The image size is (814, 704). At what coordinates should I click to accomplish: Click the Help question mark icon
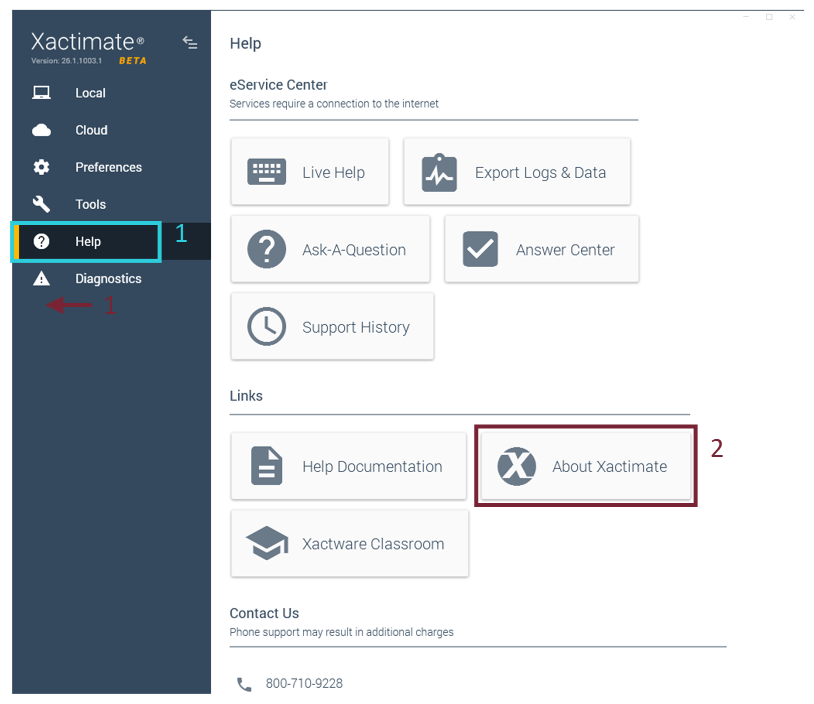click(42, 241)
